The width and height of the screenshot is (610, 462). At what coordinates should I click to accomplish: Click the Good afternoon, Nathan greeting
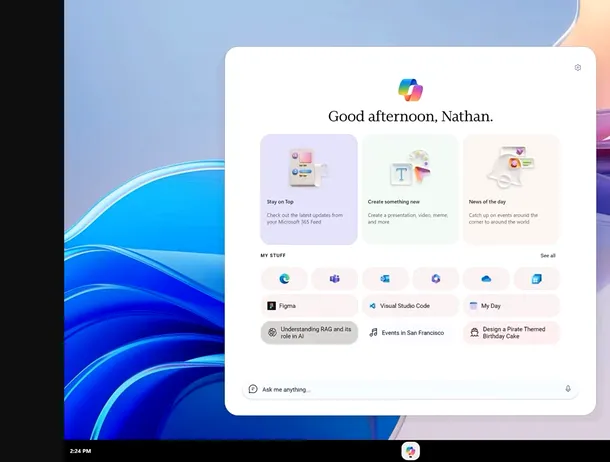tap(410, 116)
